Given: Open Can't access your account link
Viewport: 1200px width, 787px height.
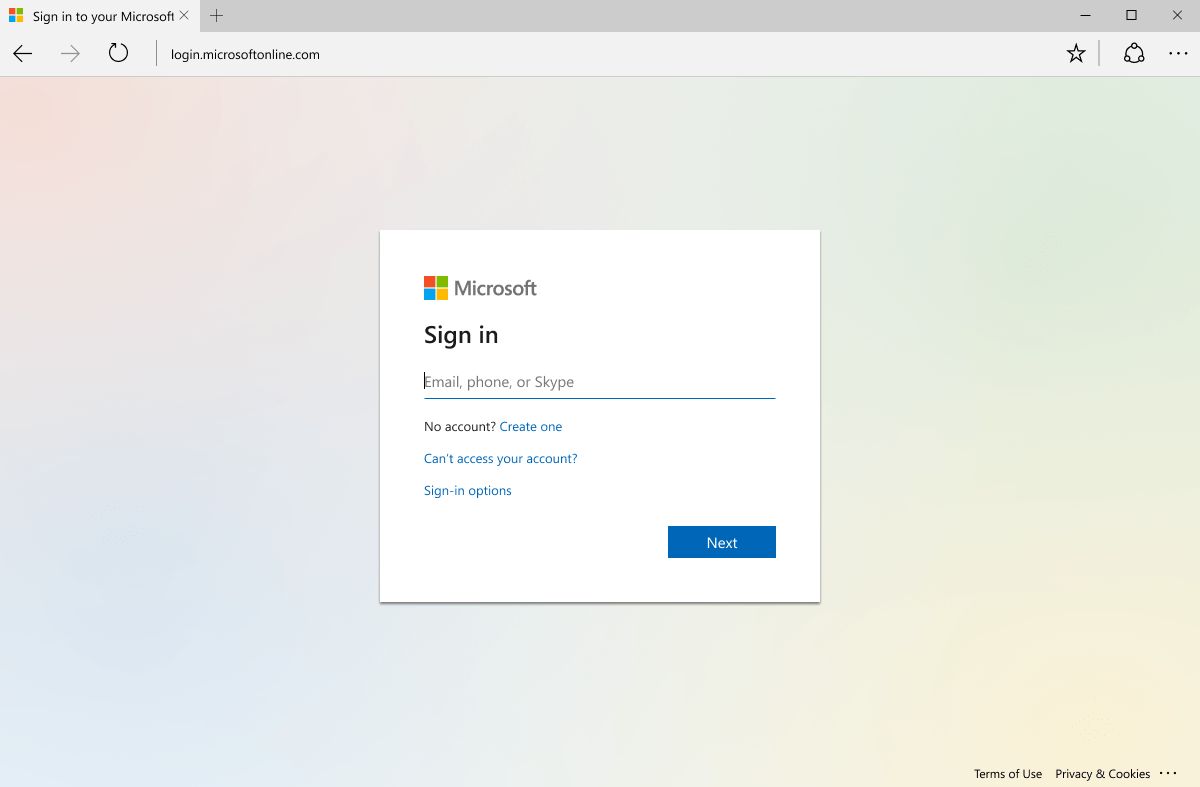Looking at the screenshot, I should tap(500, 459).
